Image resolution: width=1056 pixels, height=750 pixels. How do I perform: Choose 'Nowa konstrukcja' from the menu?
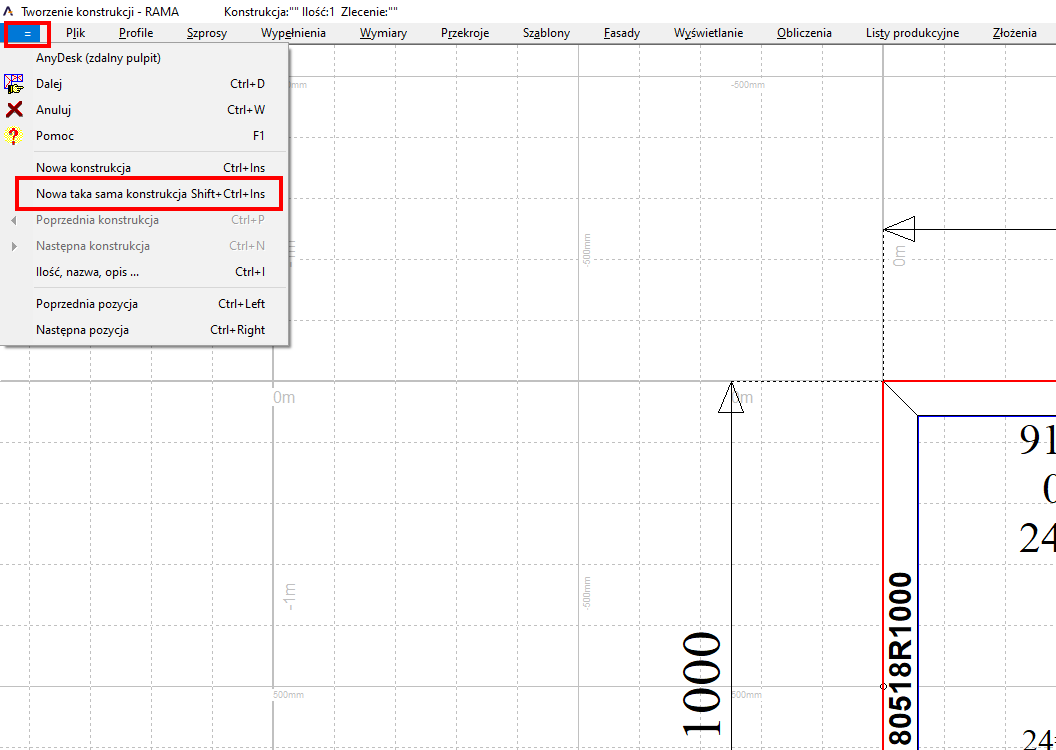click(83, 168)
